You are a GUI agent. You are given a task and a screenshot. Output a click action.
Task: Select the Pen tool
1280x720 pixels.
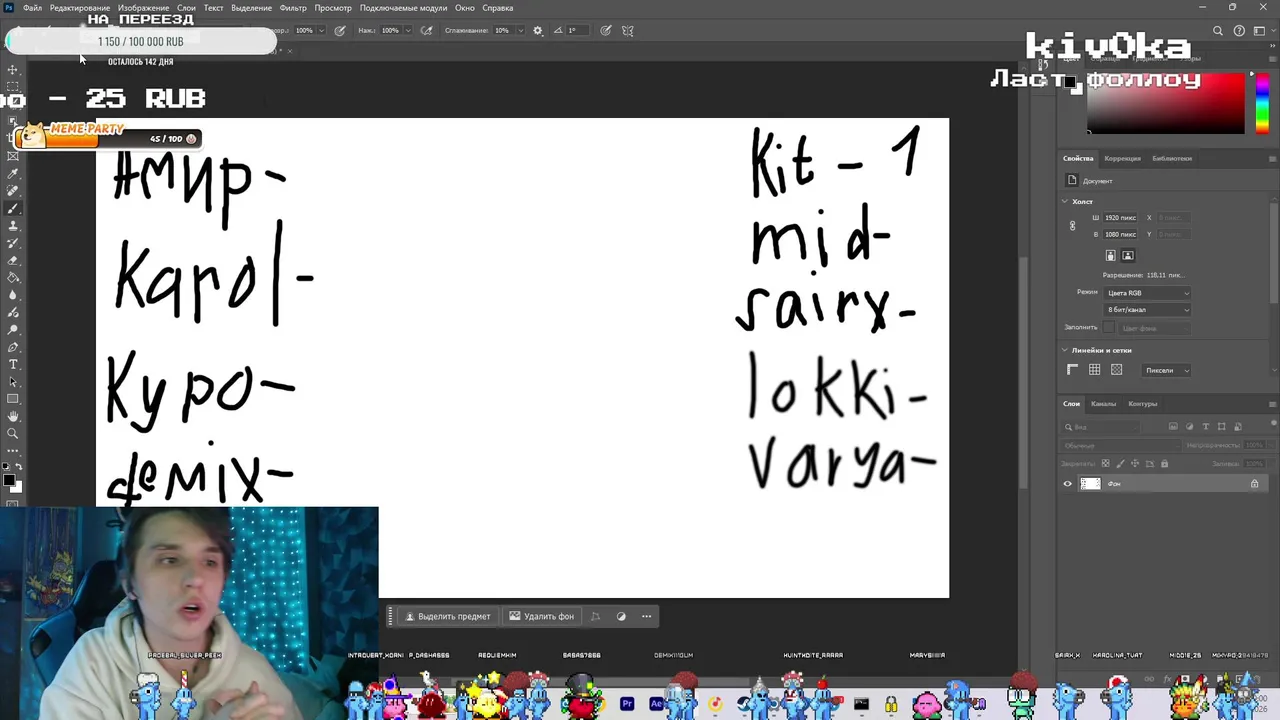pyautogui.click(x=13, y=347)
